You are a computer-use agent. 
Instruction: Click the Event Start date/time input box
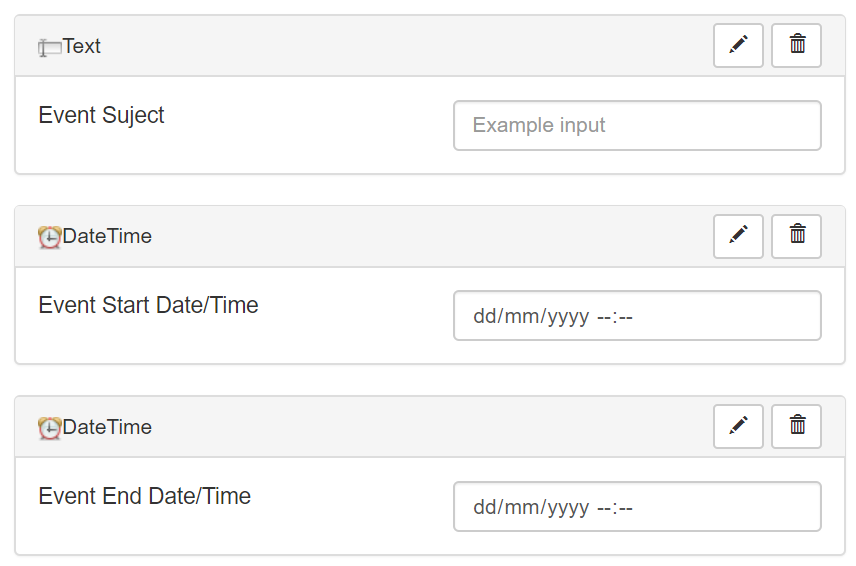click(x=637, y=316)
